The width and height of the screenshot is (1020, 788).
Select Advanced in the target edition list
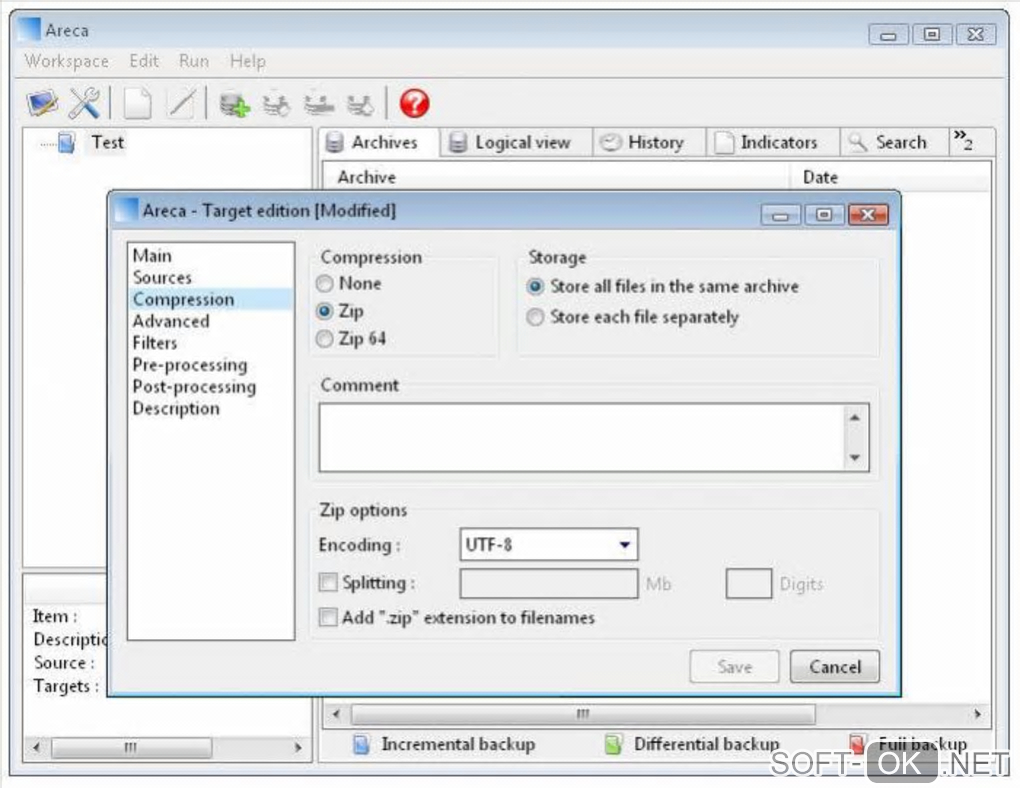[211, 321]
